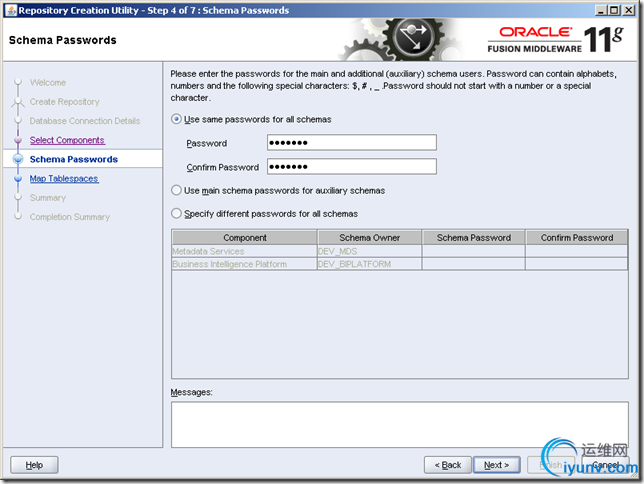Select the Metadata Services table cell
The image size is (644, 484).
pos(244,251)
